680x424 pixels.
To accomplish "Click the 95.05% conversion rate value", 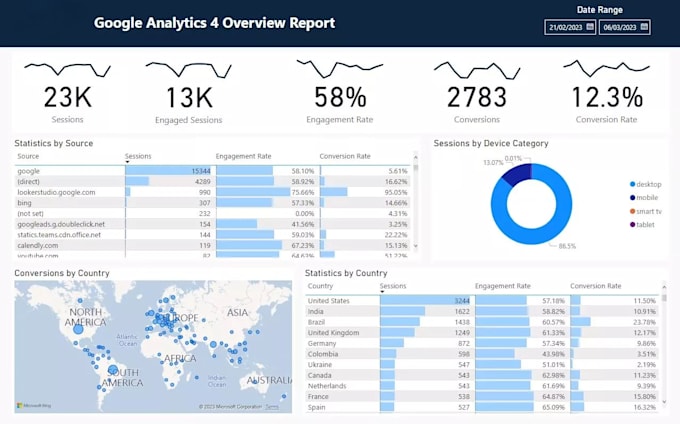I will [x=396, y=192].
